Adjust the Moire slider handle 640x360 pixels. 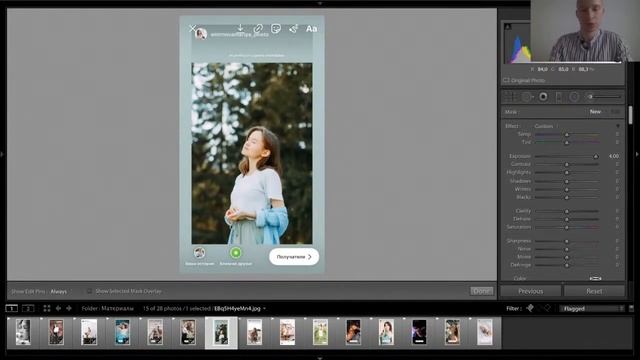pos(567,257)
